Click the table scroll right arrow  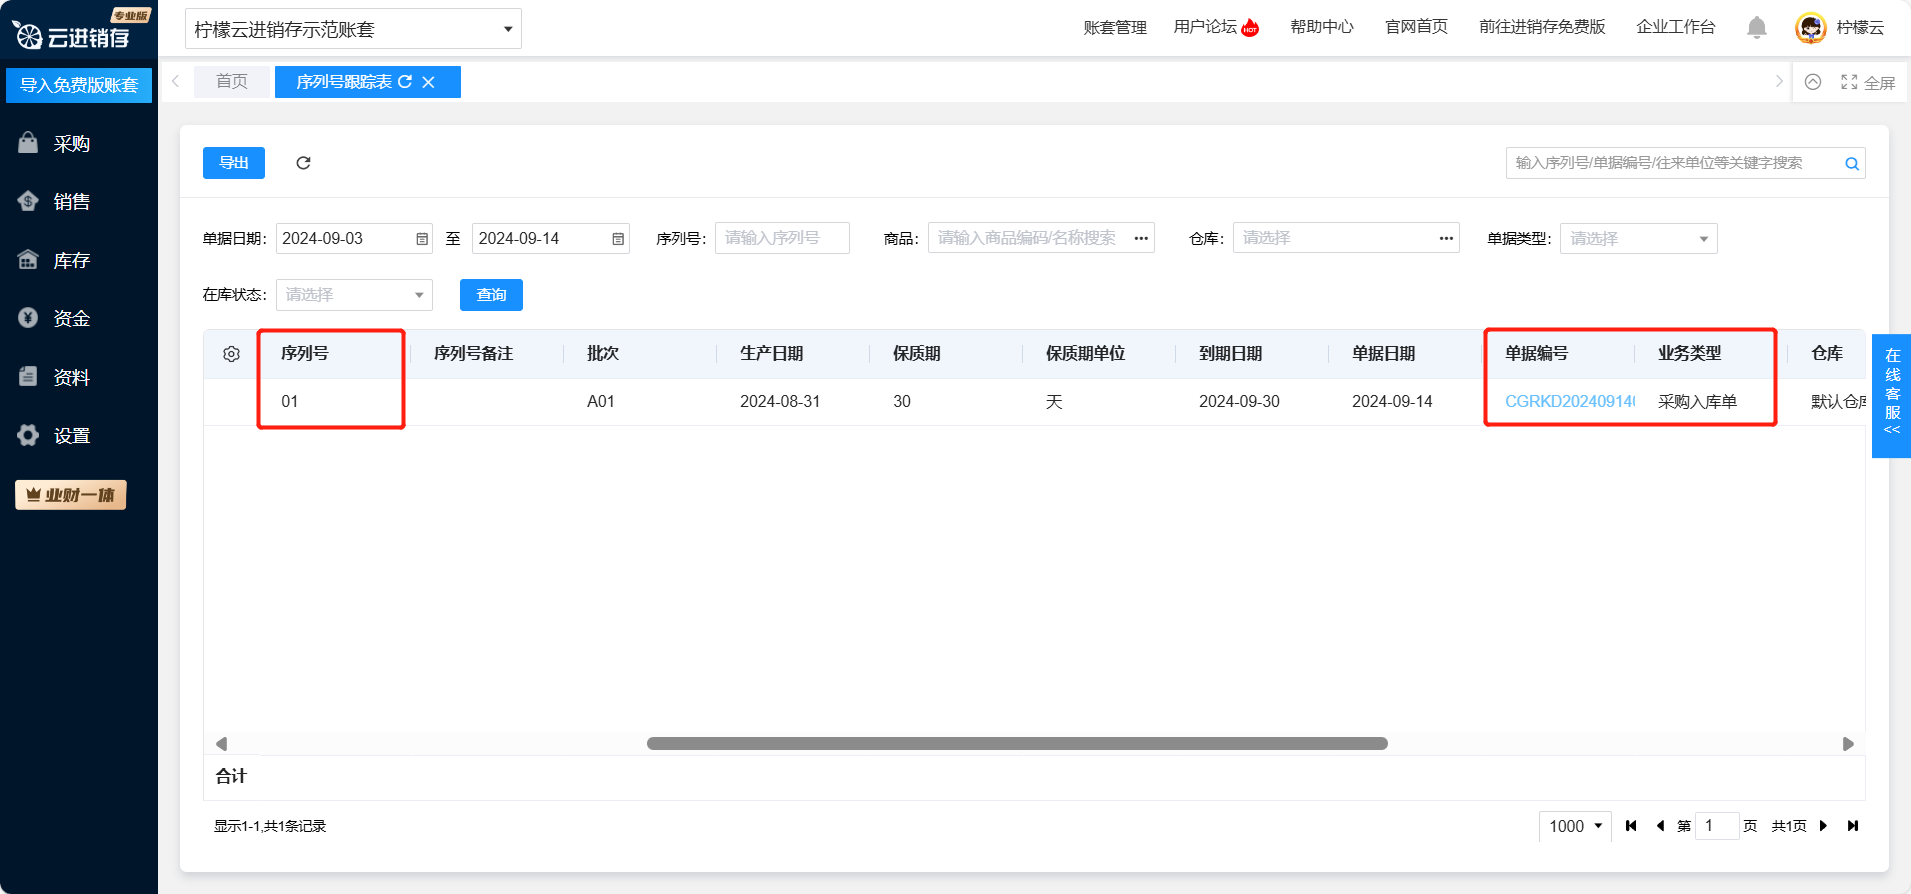coord(1848,744)
